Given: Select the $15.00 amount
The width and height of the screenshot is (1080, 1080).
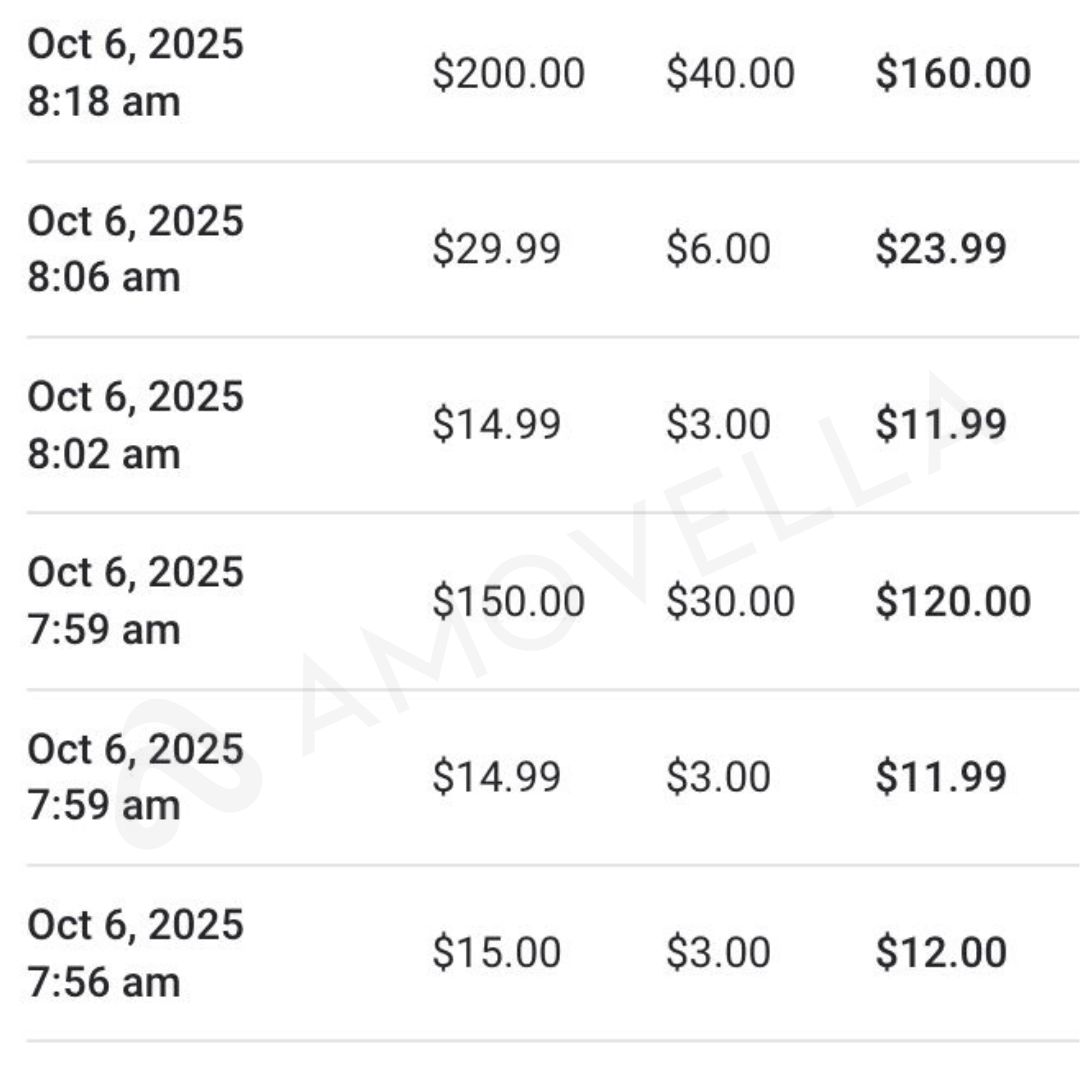Looking at the screenshot, I should point(496,953).
